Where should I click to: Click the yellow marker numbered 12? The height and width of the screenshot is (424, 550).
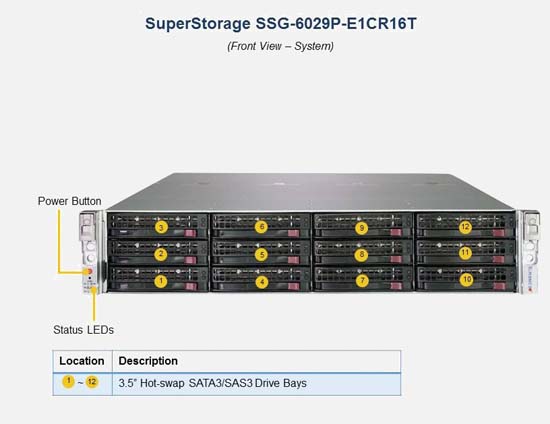click(x=465, y=227)
